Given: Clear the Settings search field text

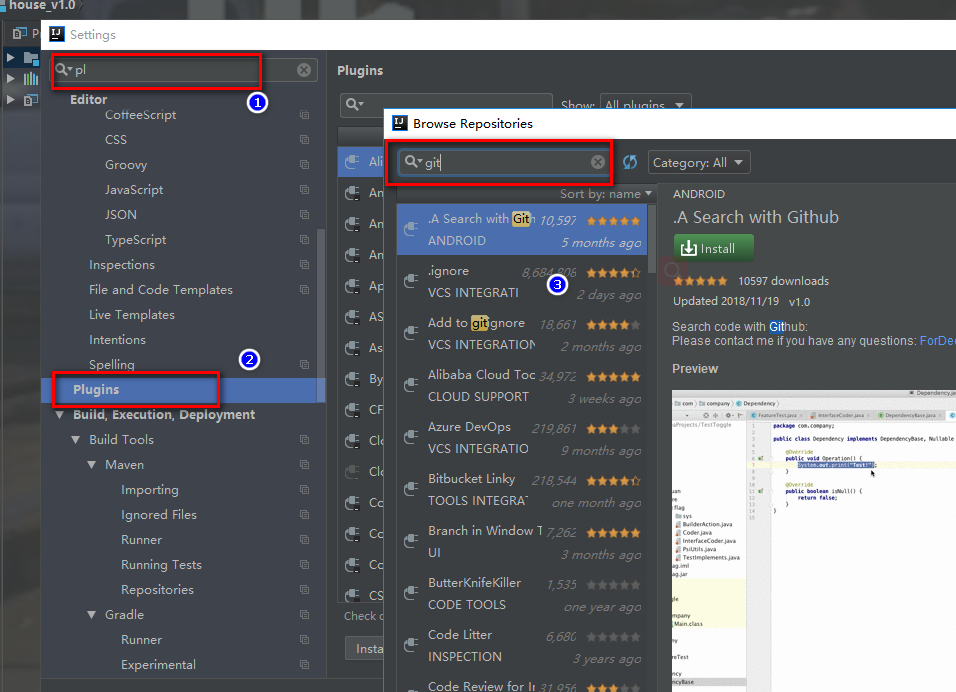Looking at the screenshot, I should [x=304, y=70].
